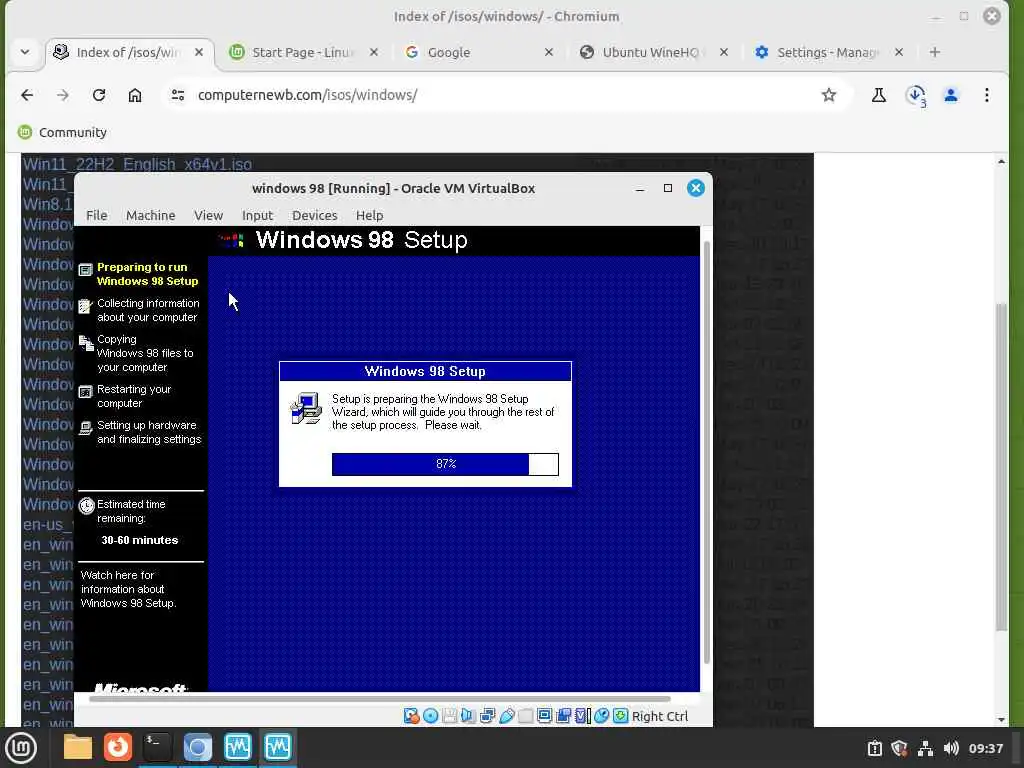Click the network adapter indicator in VirtualBox
Image resolution: width=1024 pixels, height=768 pixels.
pos(487,716)
